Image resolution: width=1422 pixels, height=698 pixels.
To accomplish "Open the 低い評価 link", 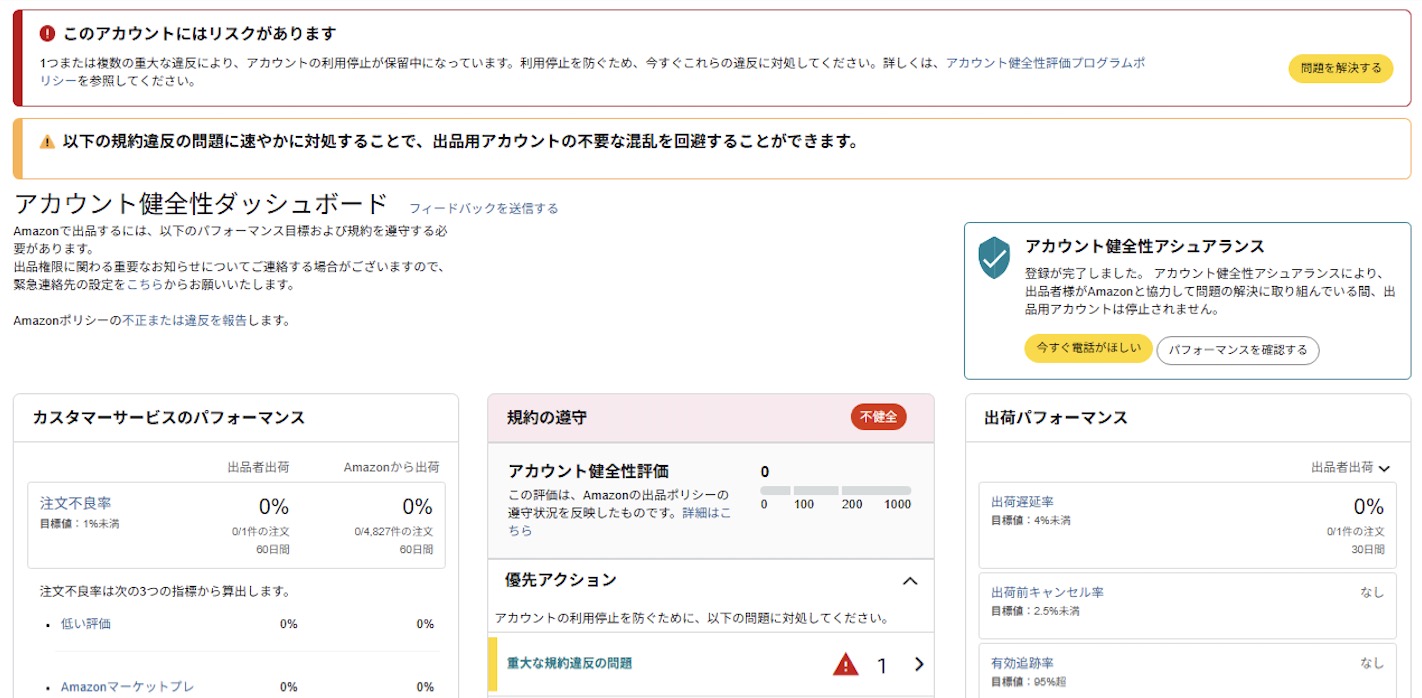I will (86, 624).
